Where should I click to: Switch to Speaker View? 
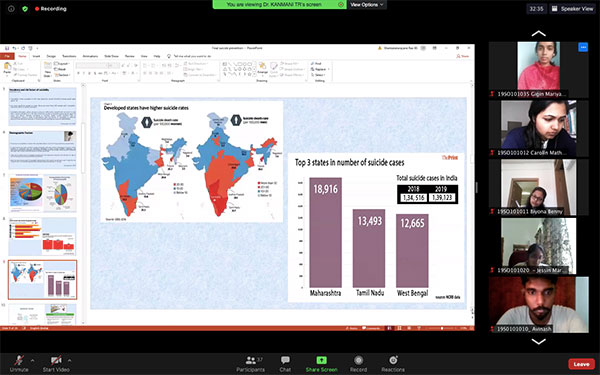coord(572,9)
